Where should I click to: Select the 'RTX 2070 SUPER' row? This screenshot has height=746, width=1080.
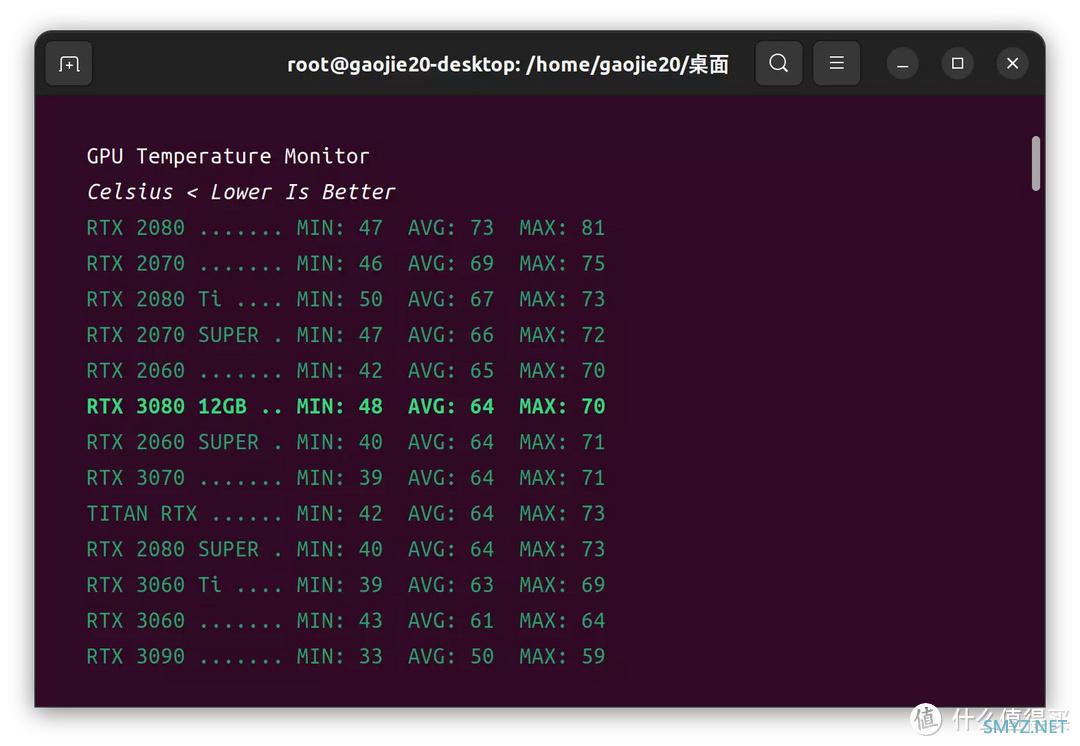coord(346,335)
